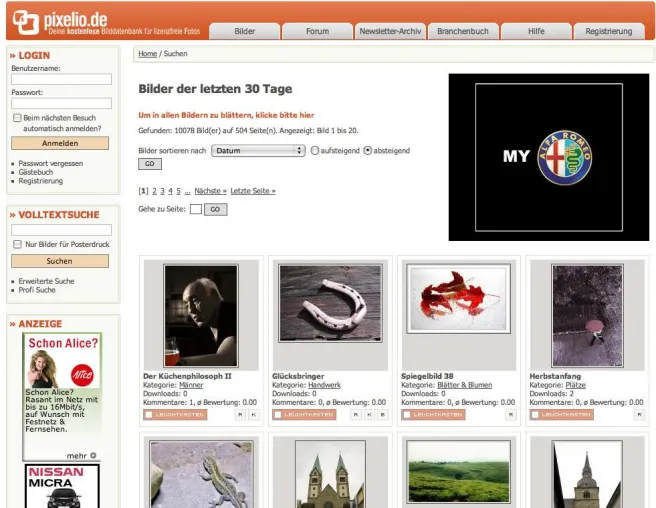Open Erweiterte Suche link
This screenshot has height=508, width=656.
point(46,281)
